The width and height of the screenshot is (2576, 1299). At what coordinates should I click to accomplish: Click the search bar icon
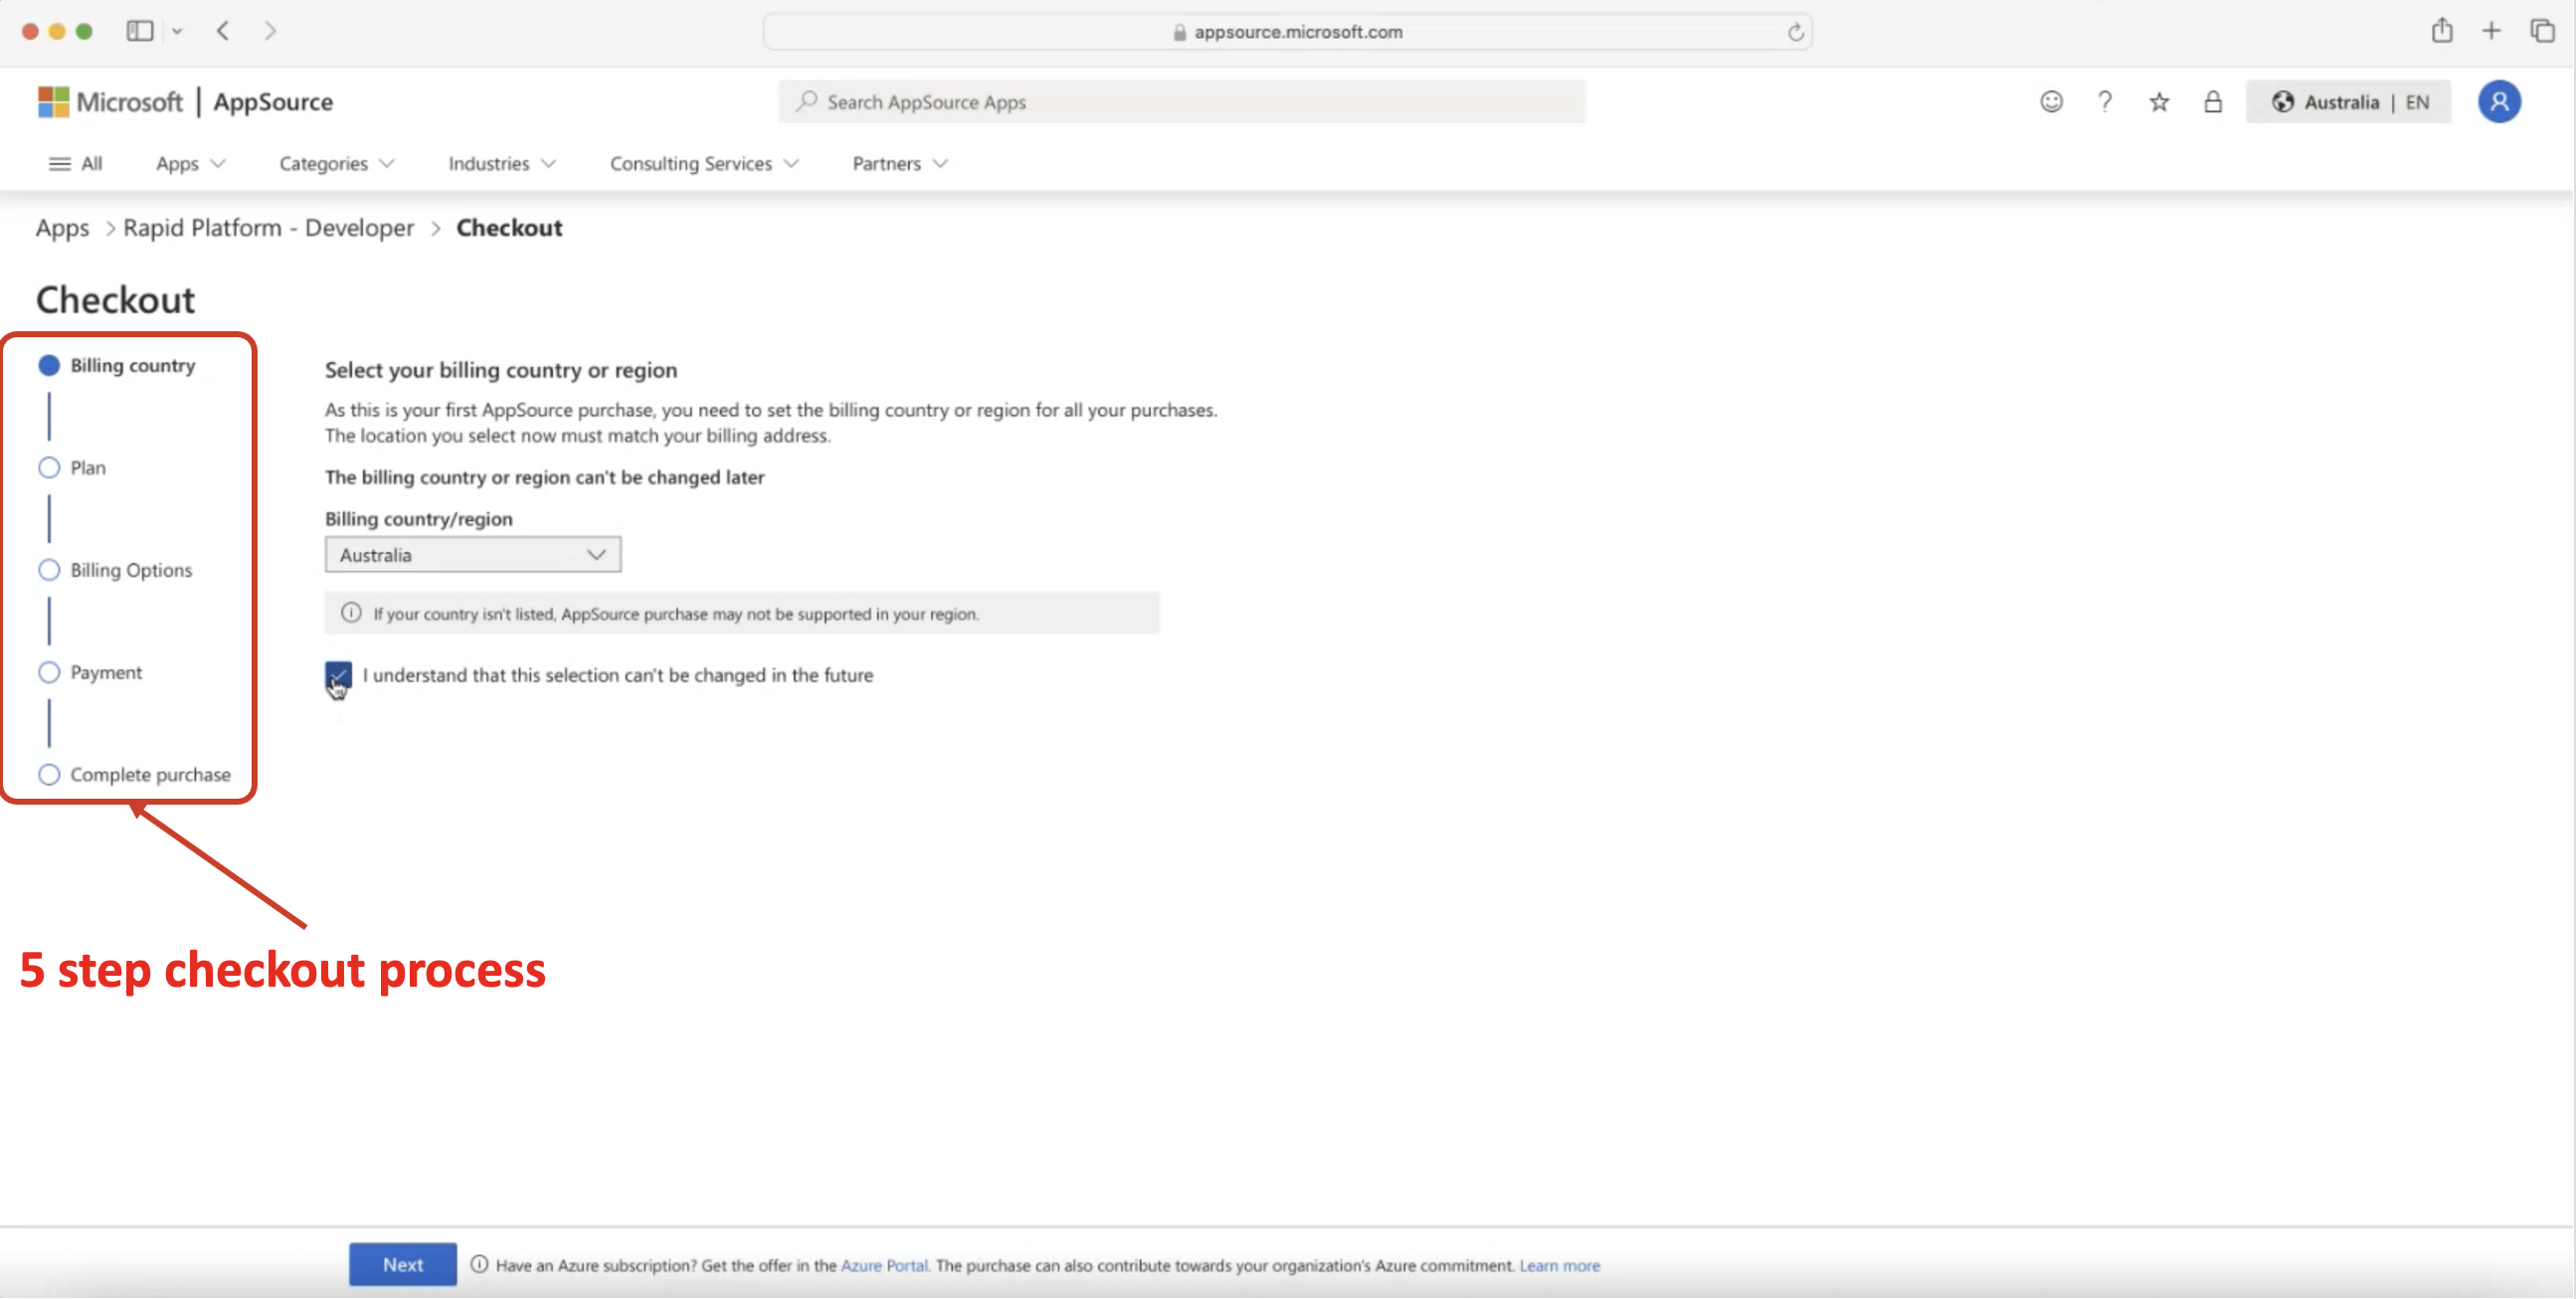tap(807, 101)
